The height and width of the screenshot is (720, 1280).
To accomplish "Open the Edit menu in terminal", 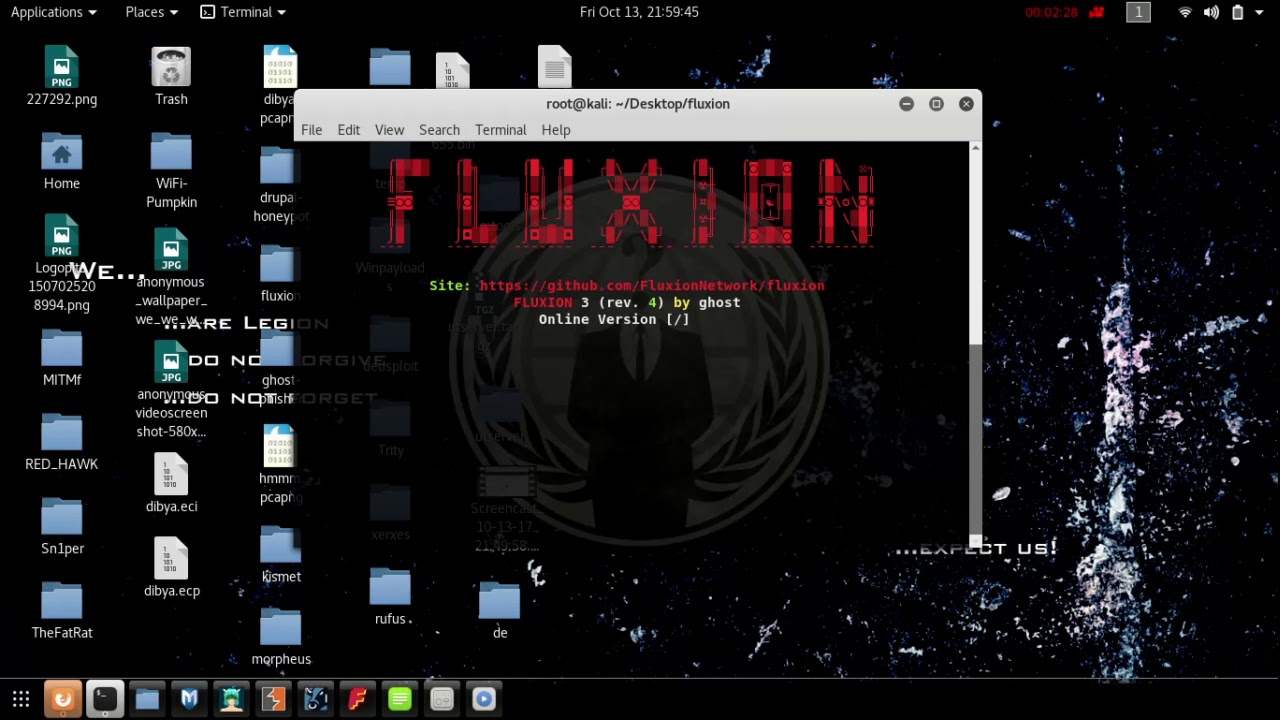I will (348, 130).
